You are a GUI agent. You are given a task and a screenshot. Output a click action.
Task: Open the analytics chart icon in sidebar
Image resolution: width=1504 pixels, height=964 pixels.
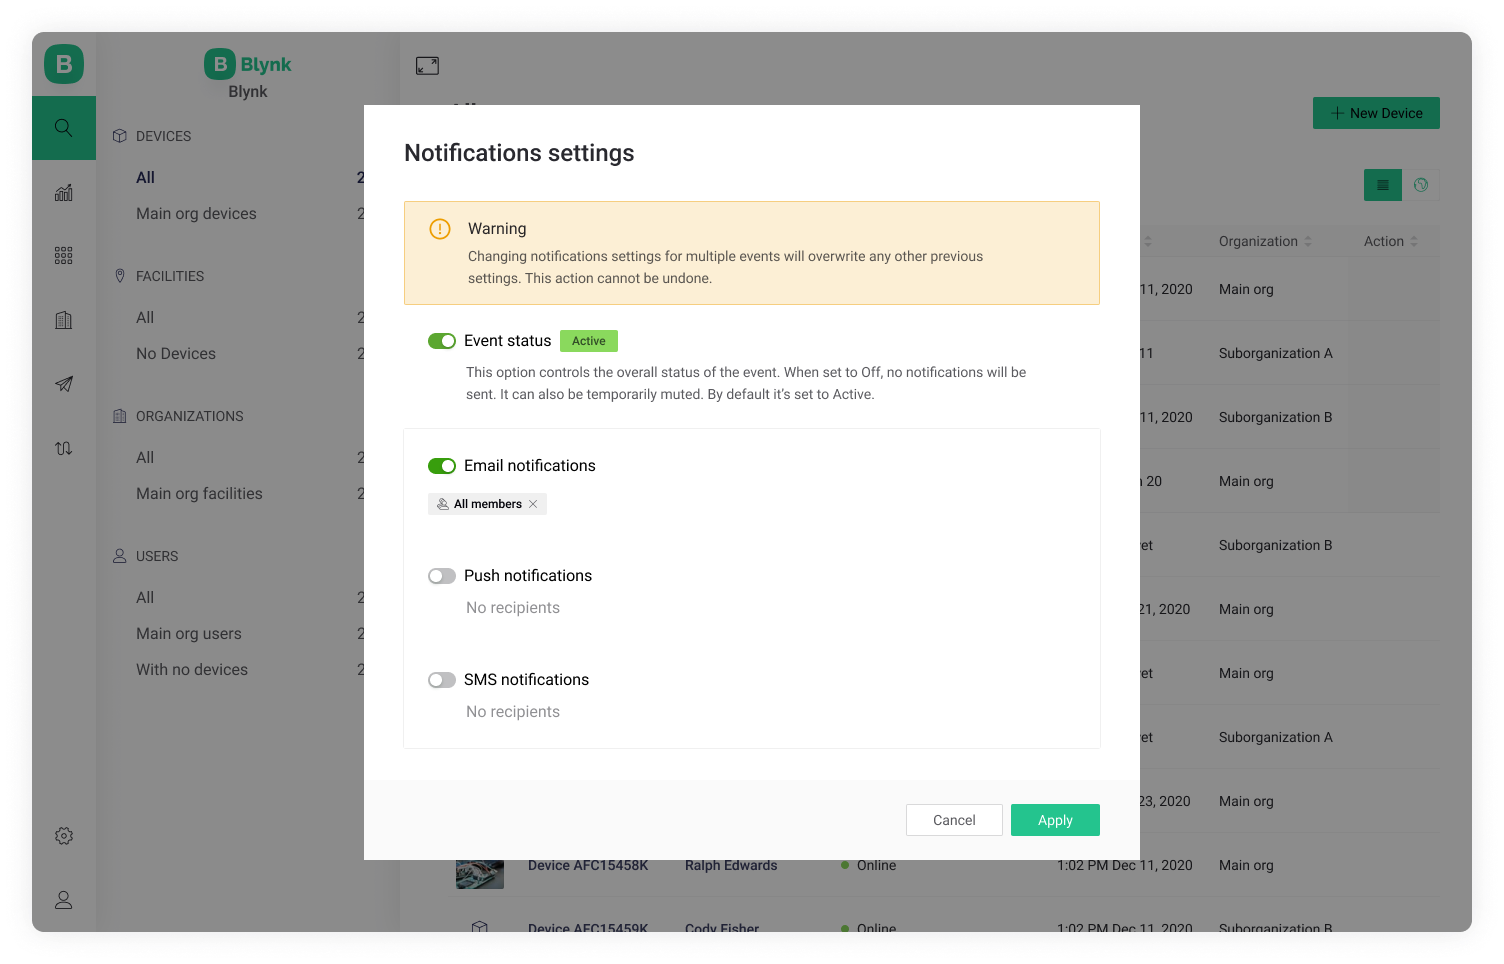point(63,193)
